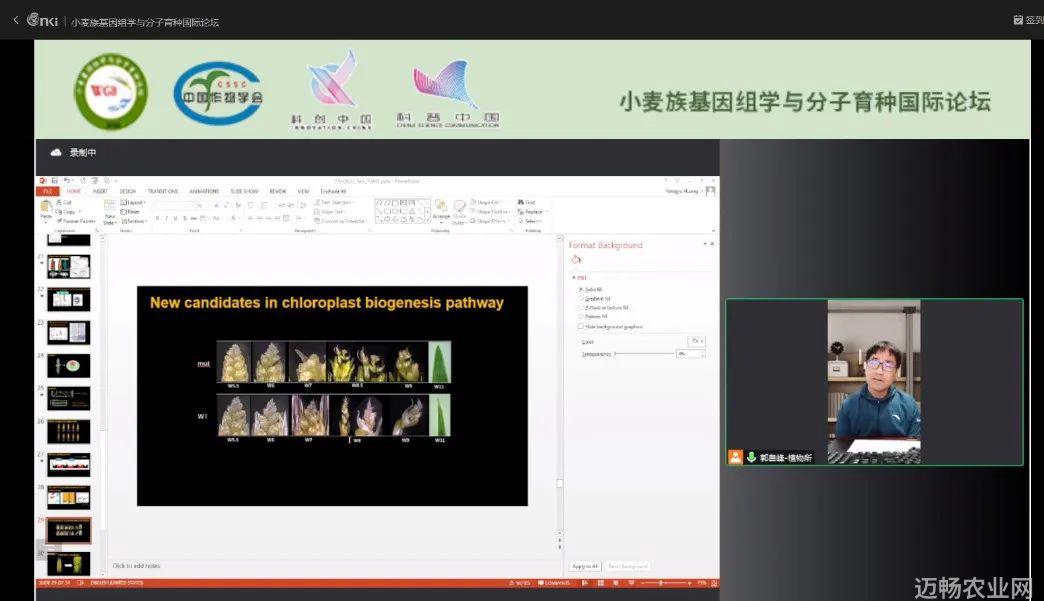The width and height of the screenshot is (1044, 601).
Task: Click the speaker's video tile
Action: [x=874, y=382]
